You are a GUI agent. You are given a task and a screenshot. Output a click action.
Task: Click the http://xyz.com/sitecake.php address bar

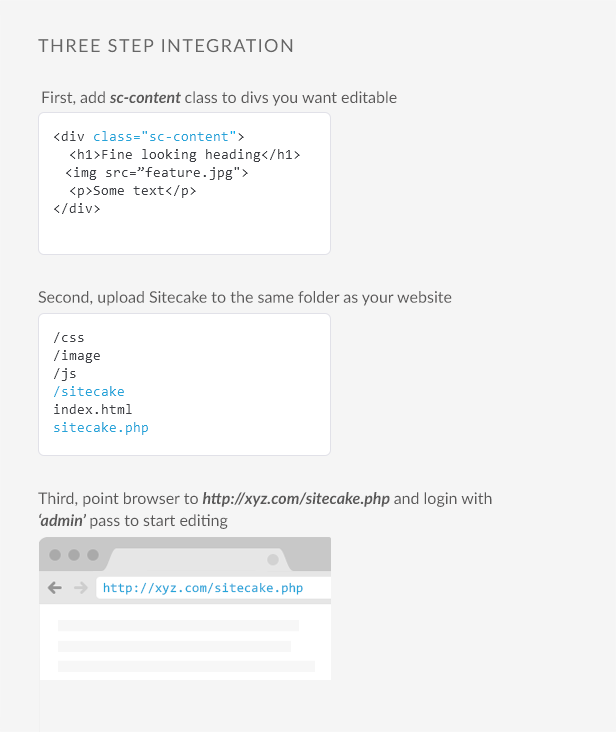tap(214, 588)
